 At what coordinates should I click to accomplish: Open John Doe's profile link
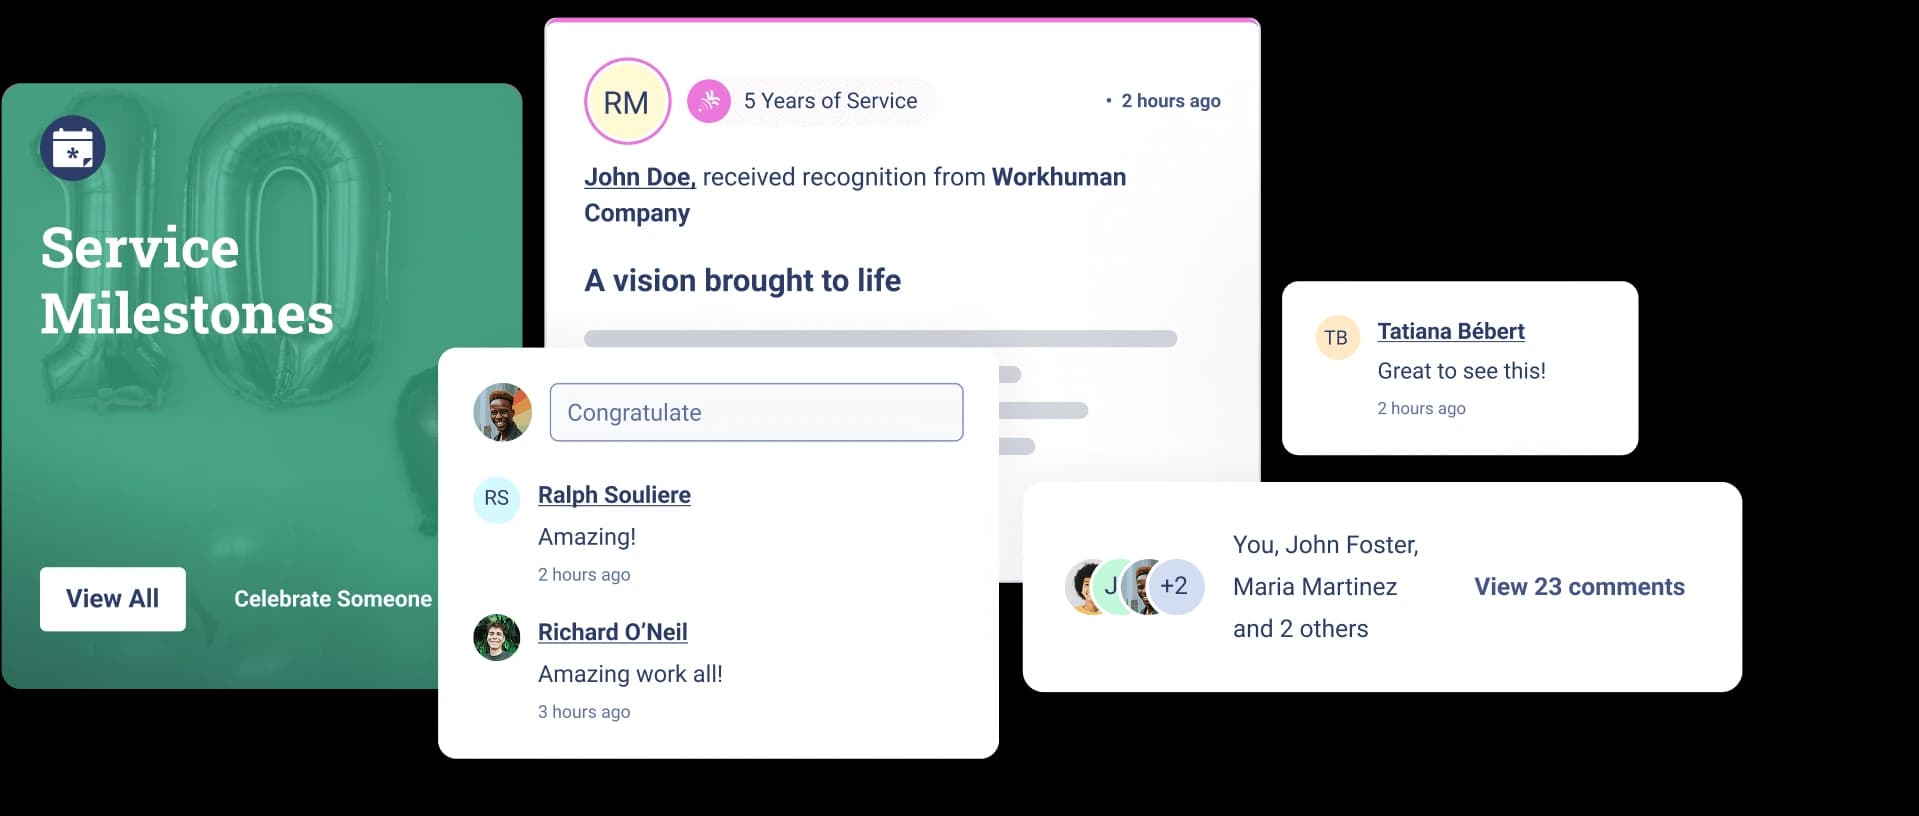[637, 177]
